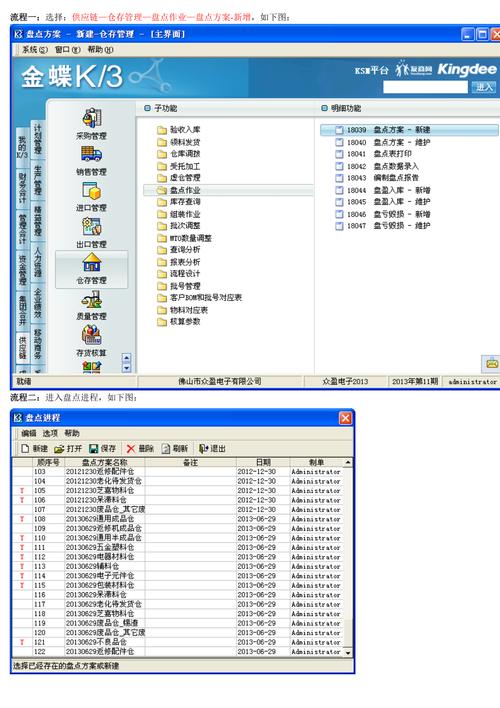Open the 物料对应表 folder
Screen dimensions: 500x708
click(182, 310)
